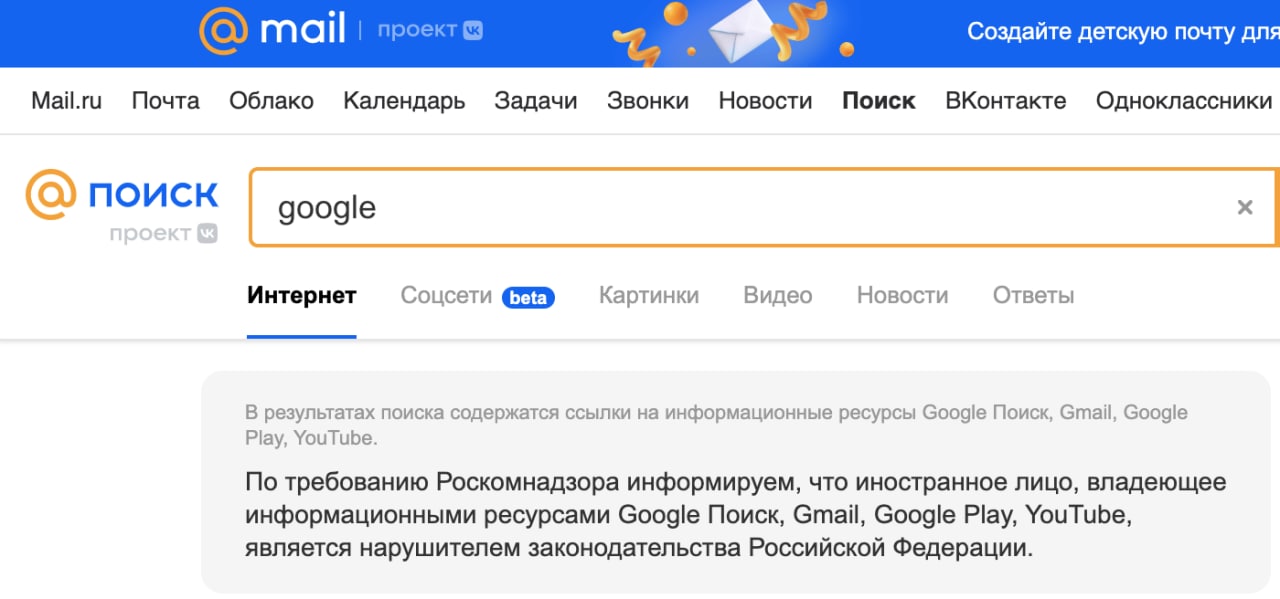Click the orange Поиск search logo
The width and height of the screenshot is (1280, 599).
coord(122,194)
